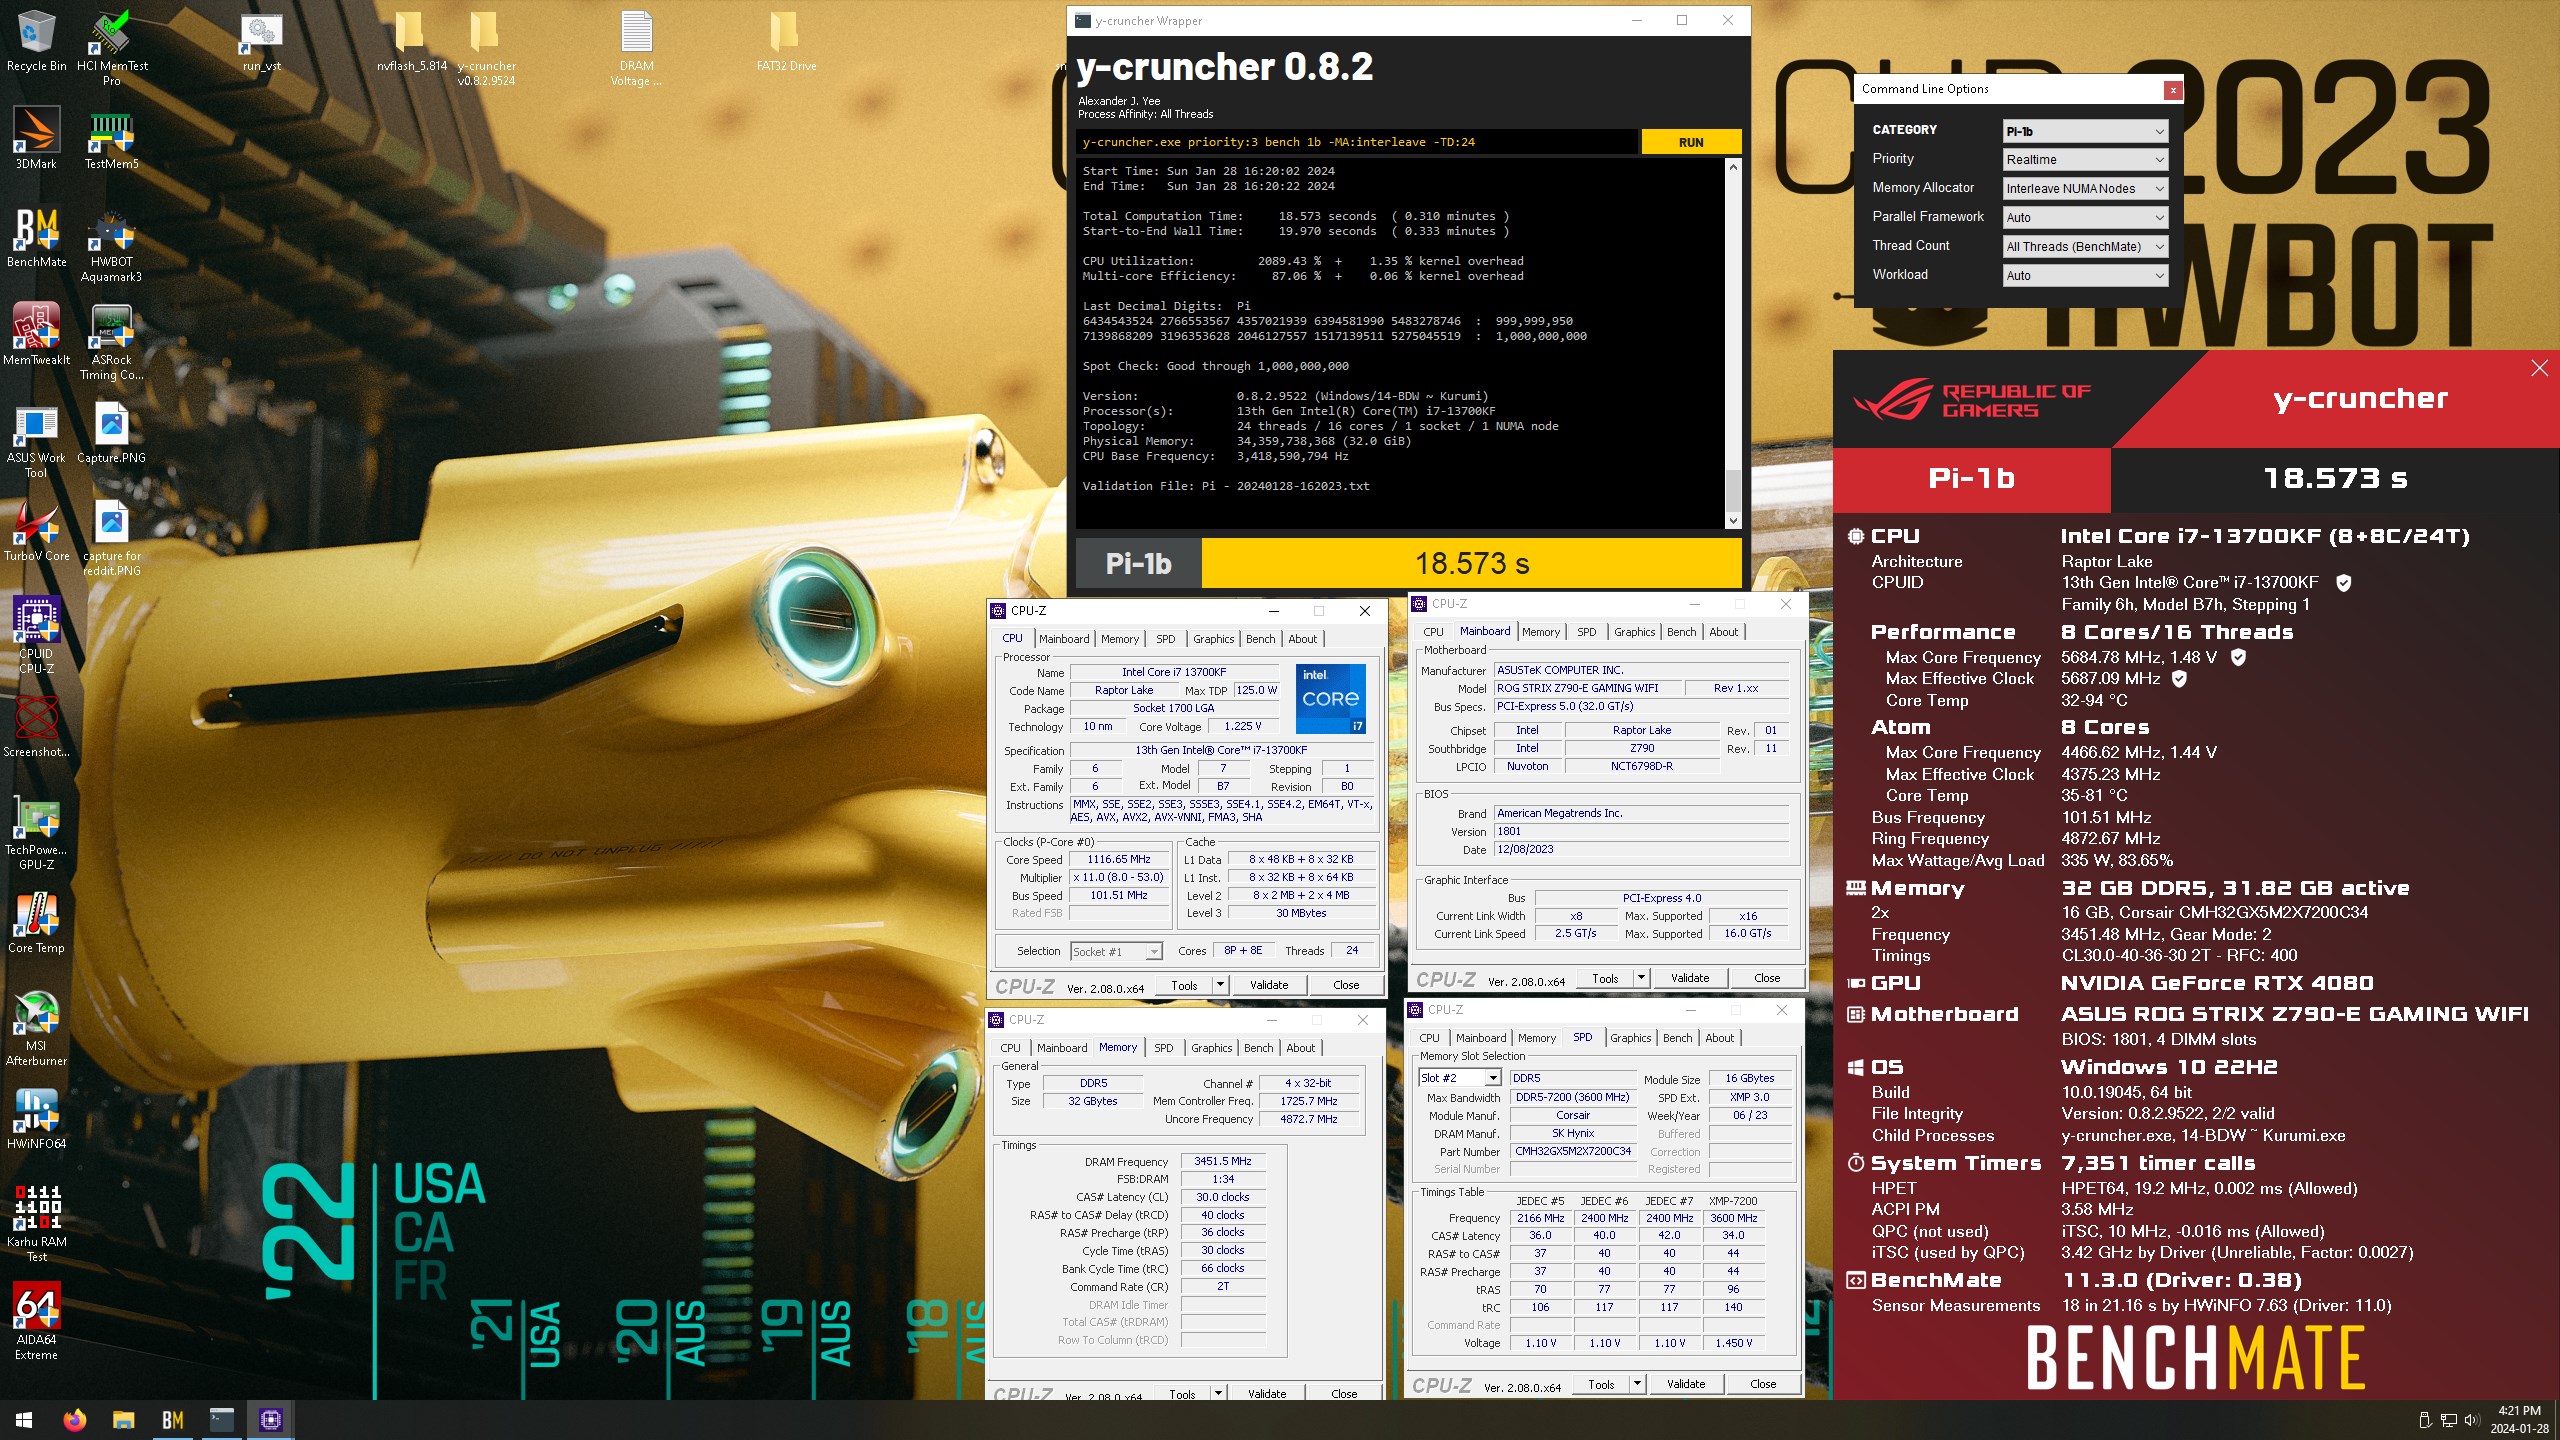Screen dimensions: 2560x1440
Task: Expand Tools arrow in CPU-Z CPU window
Action: point(1220,985)
